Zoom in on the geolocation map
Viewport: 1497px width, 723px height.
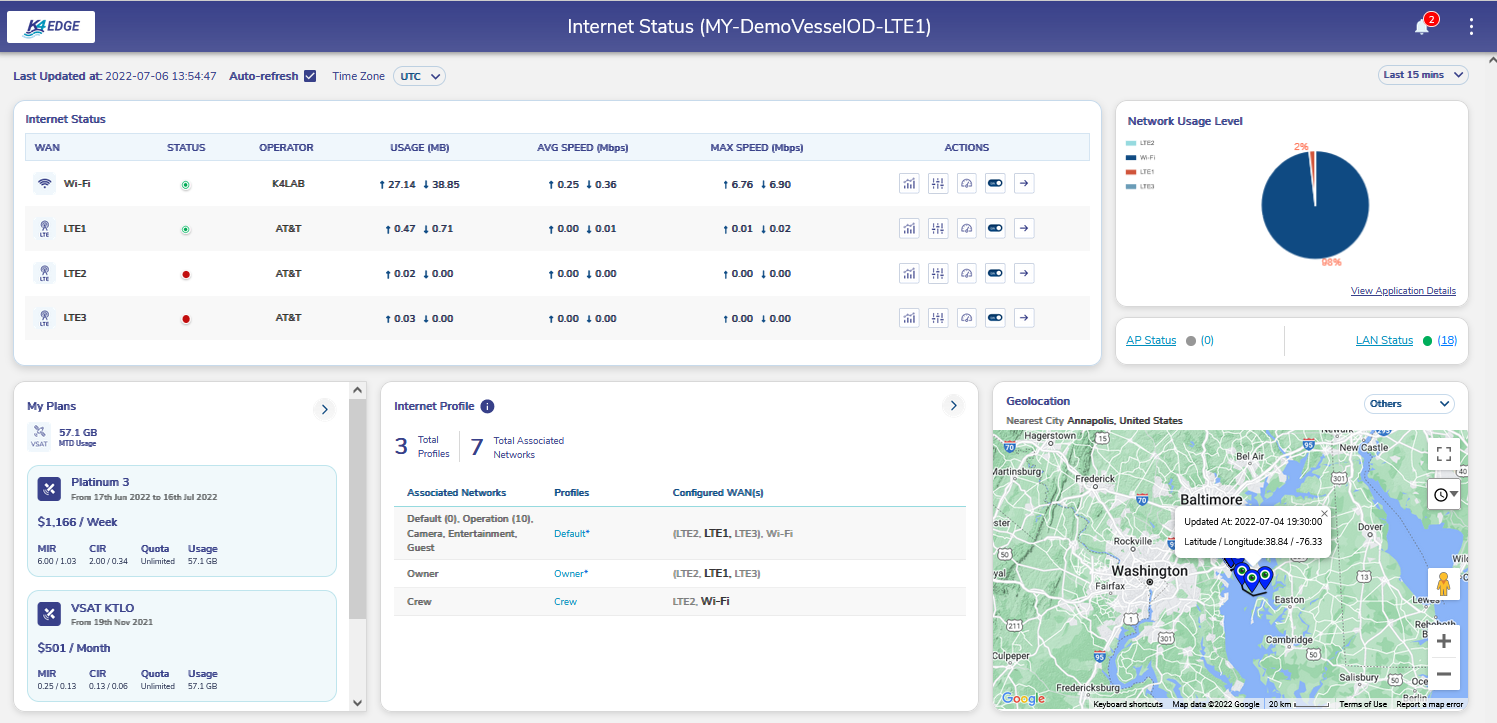1443,642
